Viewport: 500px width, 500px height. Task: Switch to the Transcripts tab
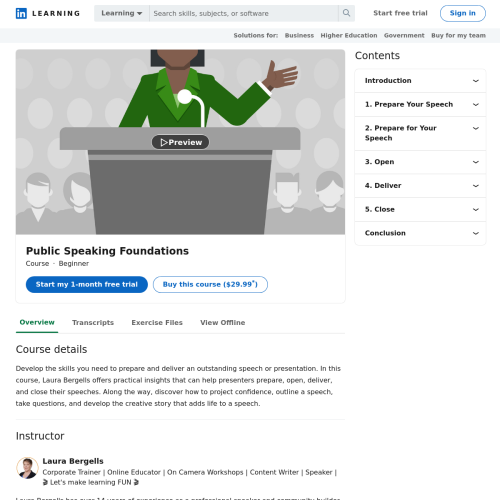(93, 323)
